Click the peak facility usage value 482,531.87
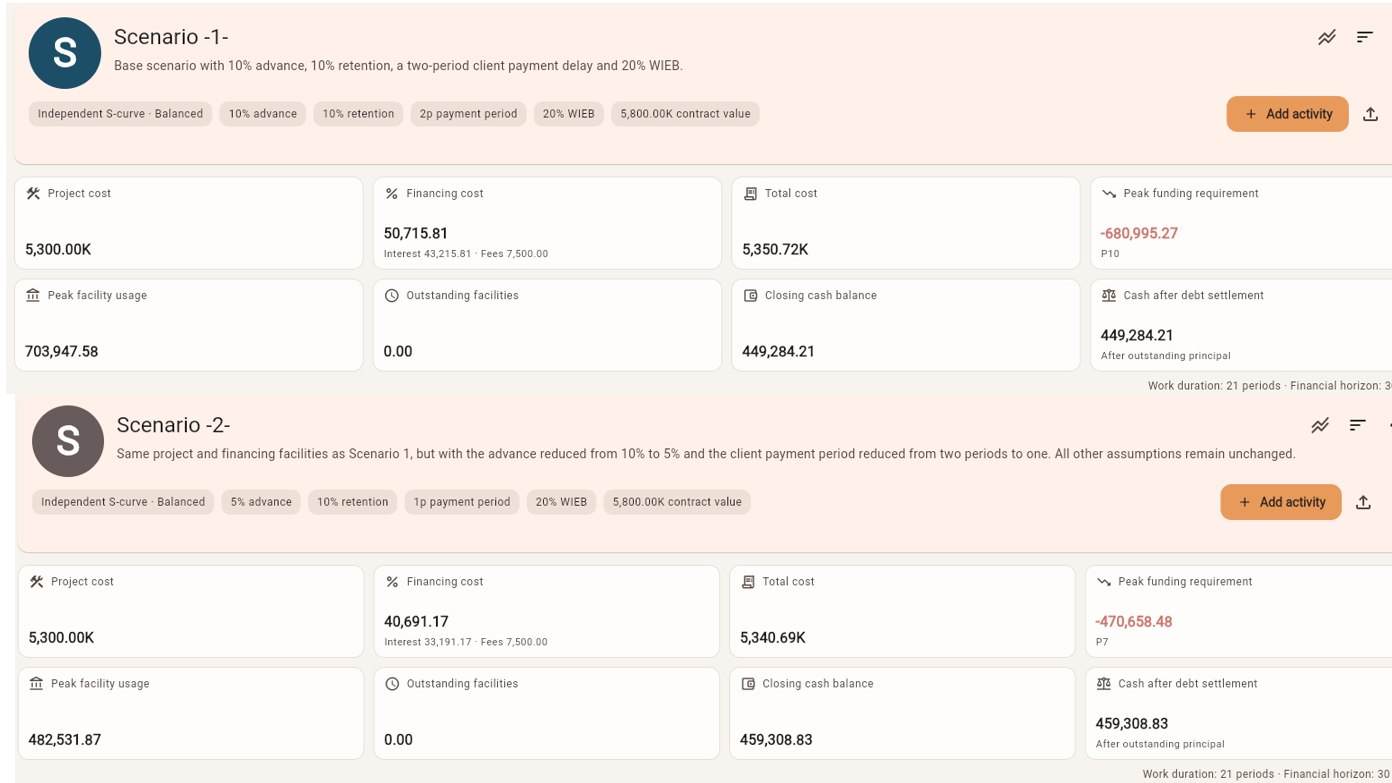 65,739
